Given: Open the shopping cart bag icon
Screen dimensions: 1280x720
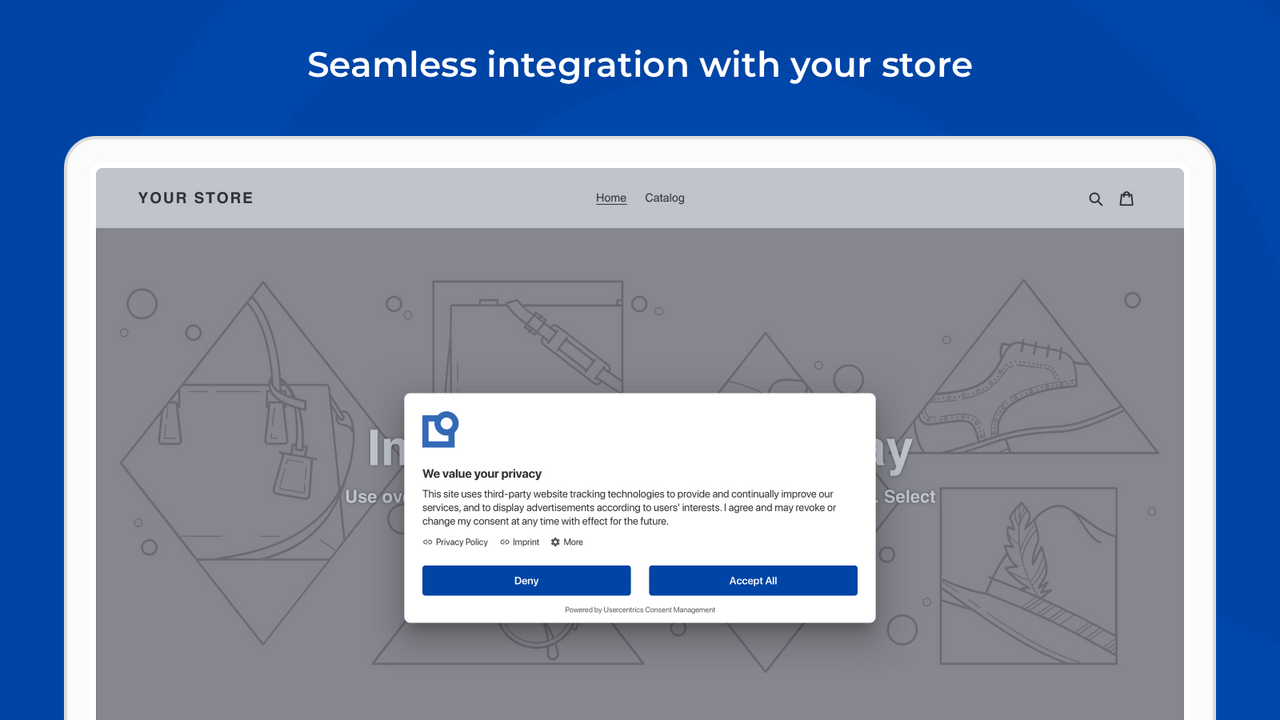Looking at the screenshot, I should [x=1126, y=198].
